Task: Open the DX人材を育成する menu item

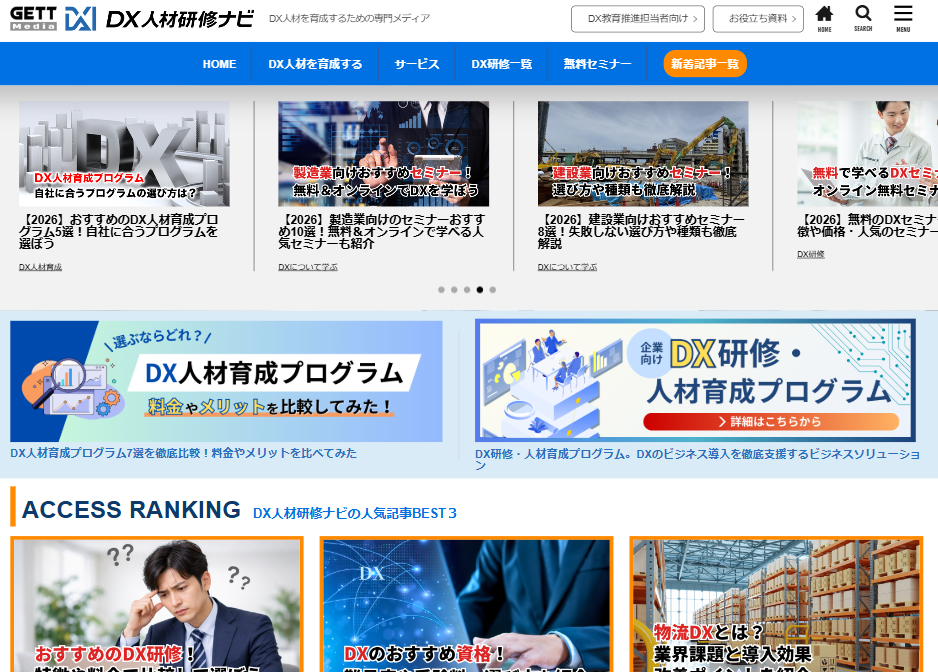Action: coord(315,64)
